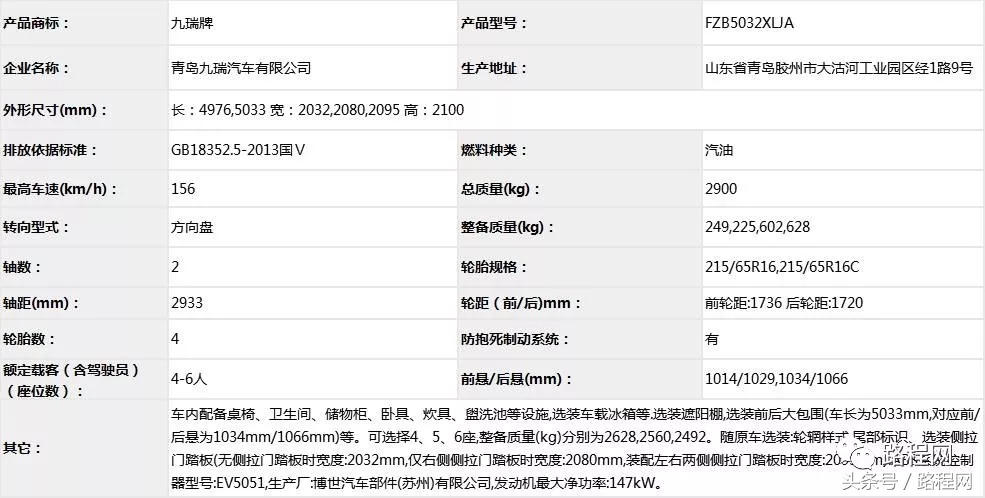Select track value 前轮距:1736 后轮距:1720
Viewport: 985px width, 498px height.
(784, 303)
